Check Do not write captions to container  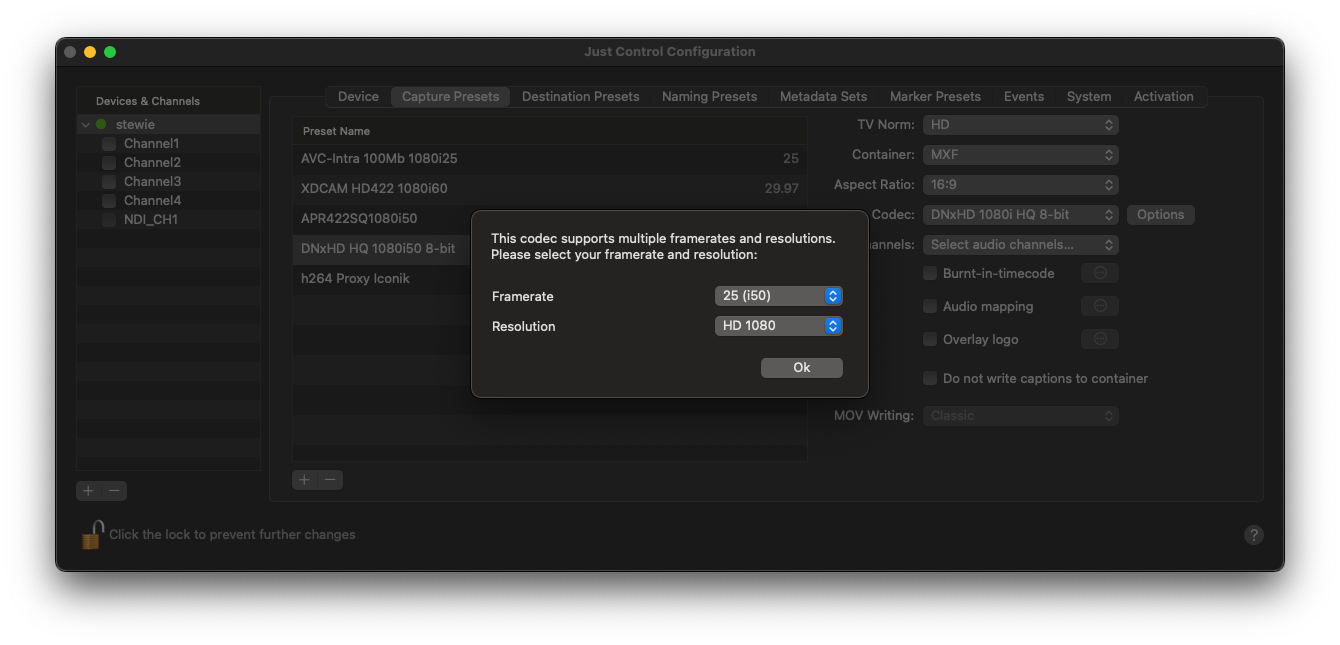(x=930, y=378)
